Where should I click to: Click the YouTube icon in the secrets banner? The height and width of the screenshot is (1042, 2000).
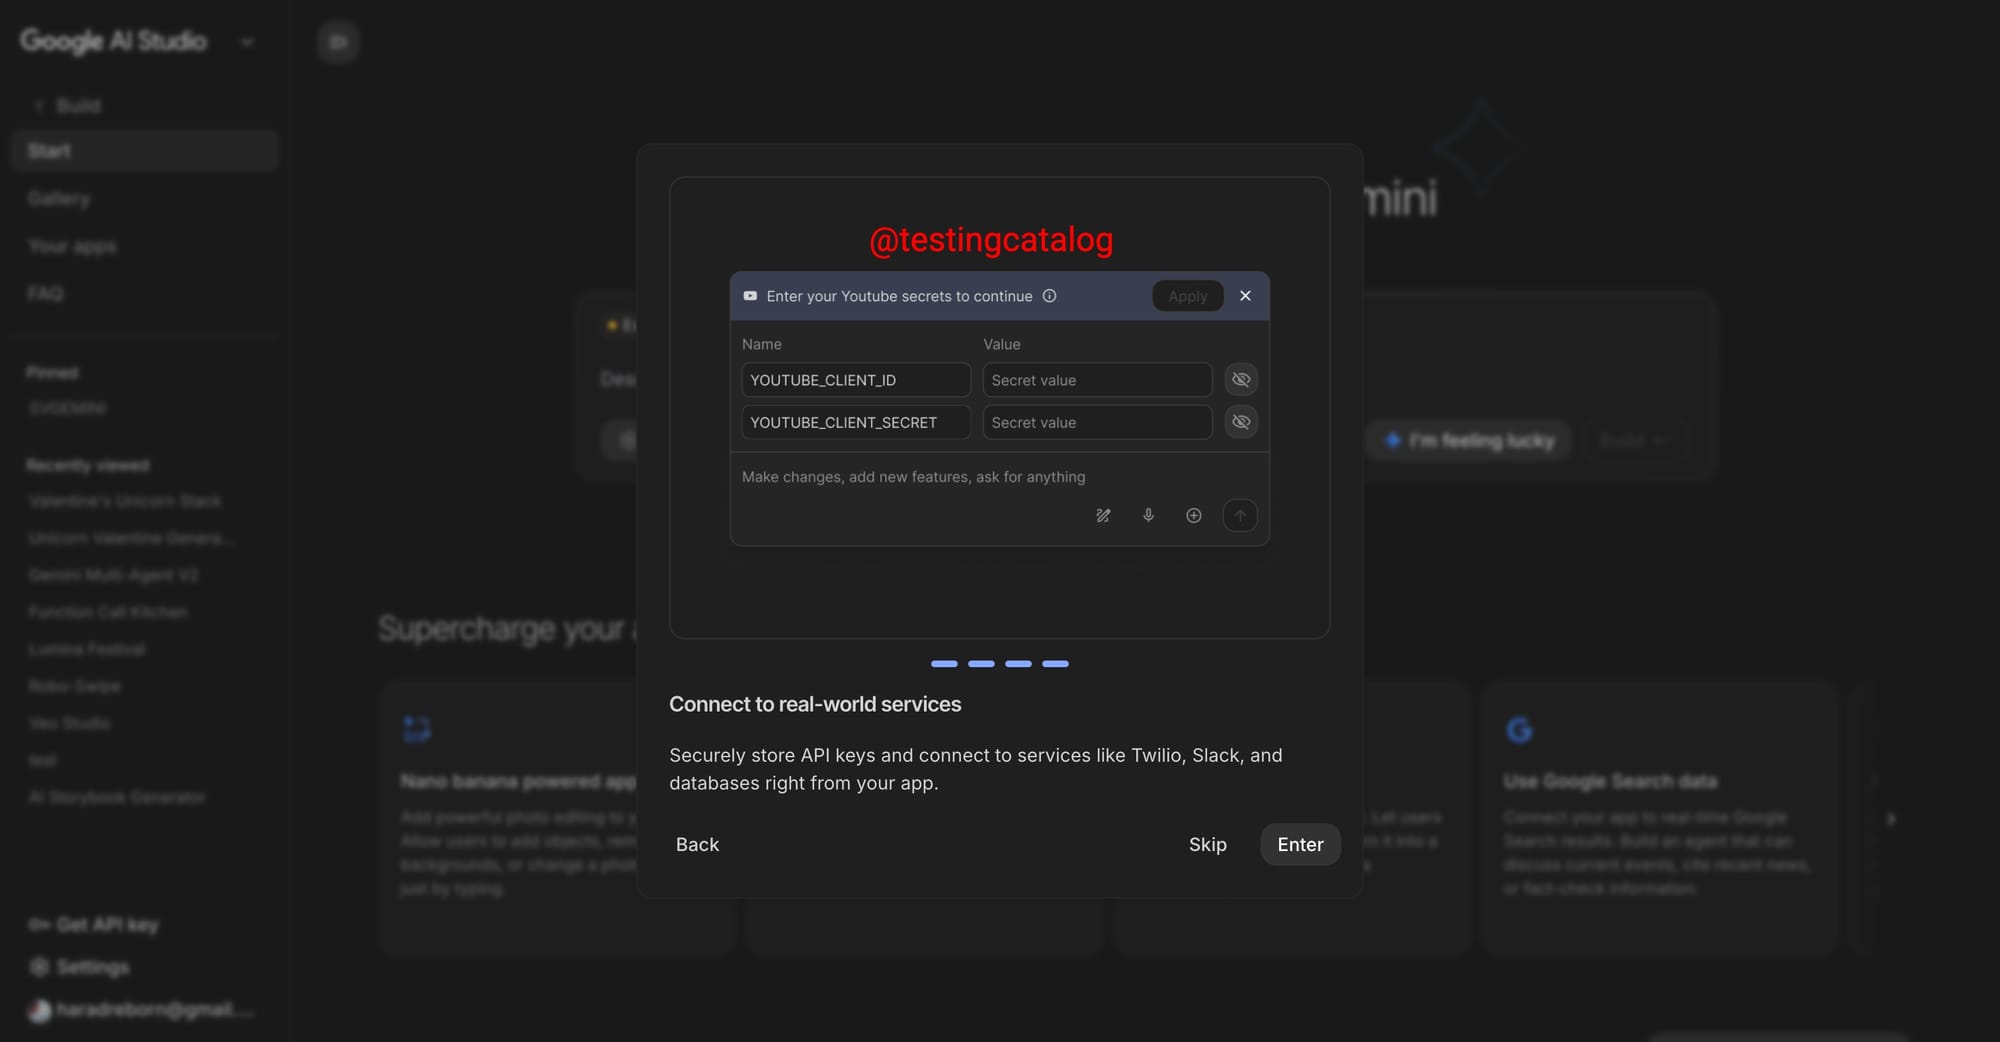pos(749,296)
